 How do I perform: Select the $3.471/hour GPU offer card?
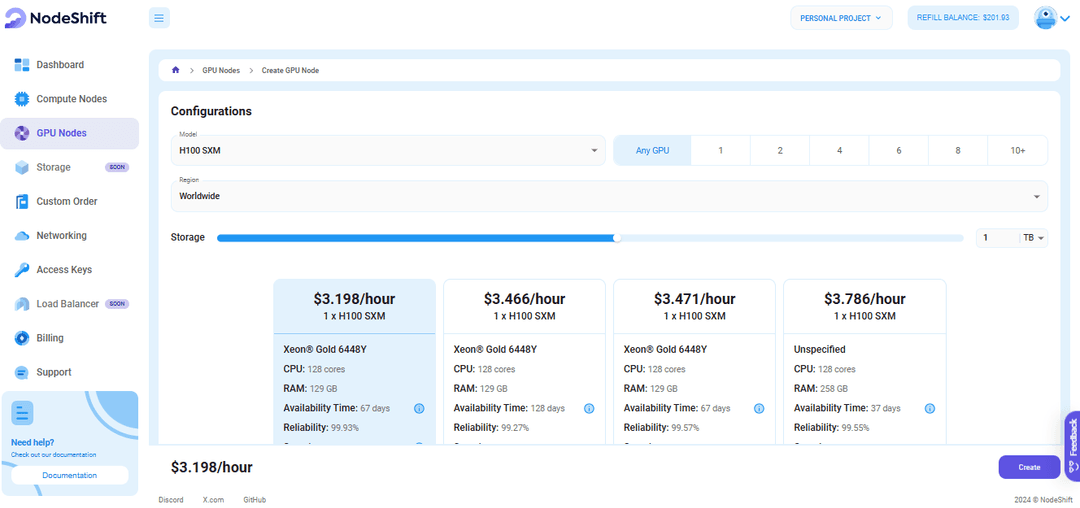[694, 361]
